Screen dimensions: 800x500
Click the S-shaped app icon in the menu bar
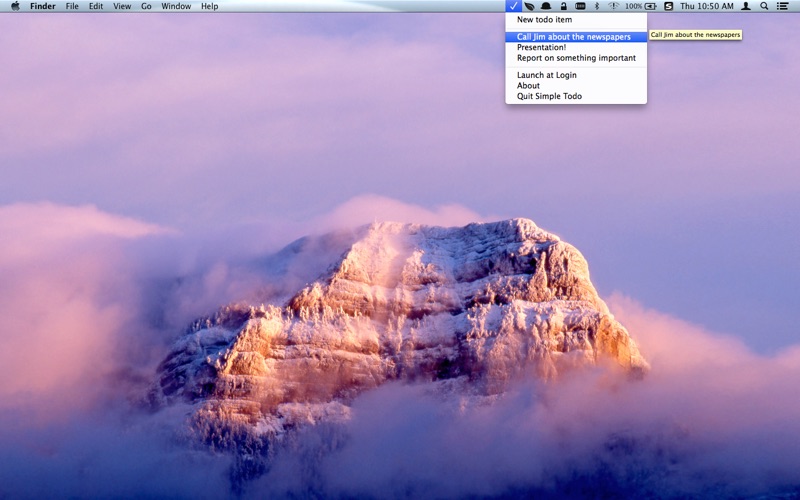click(668, 6)
